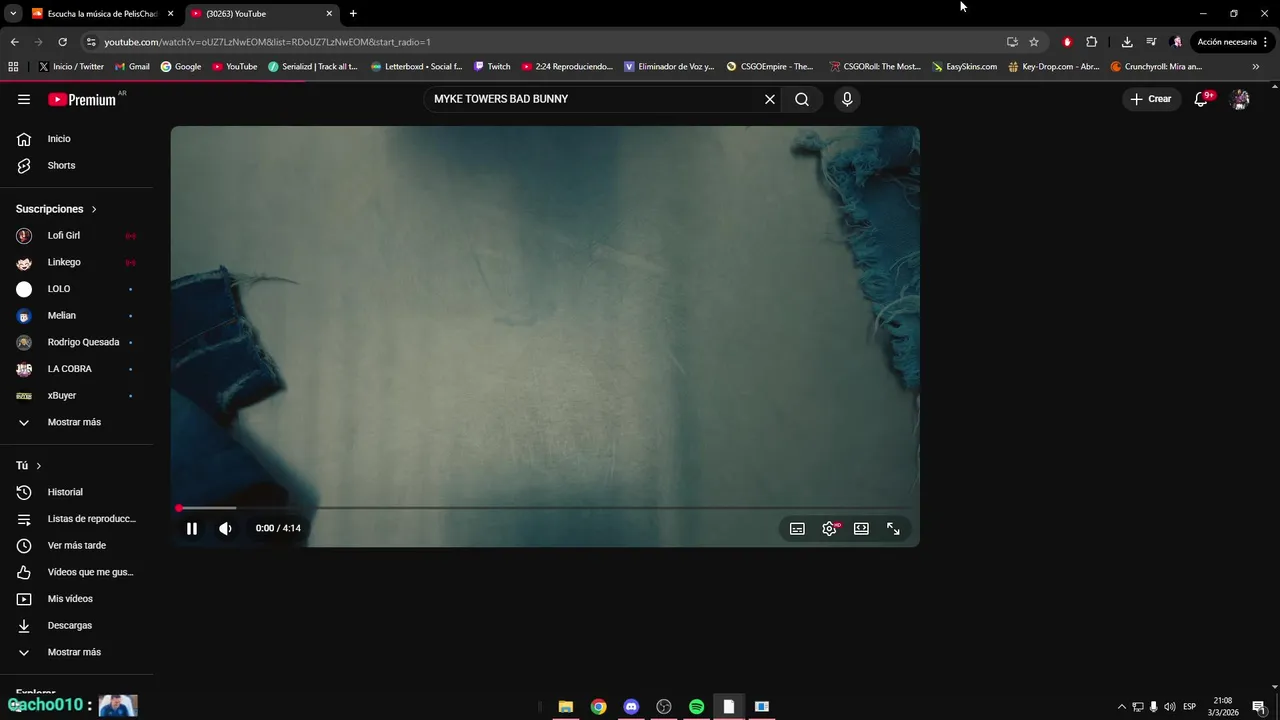
Task: Clear the search box with the X
Action: point(770,99)
